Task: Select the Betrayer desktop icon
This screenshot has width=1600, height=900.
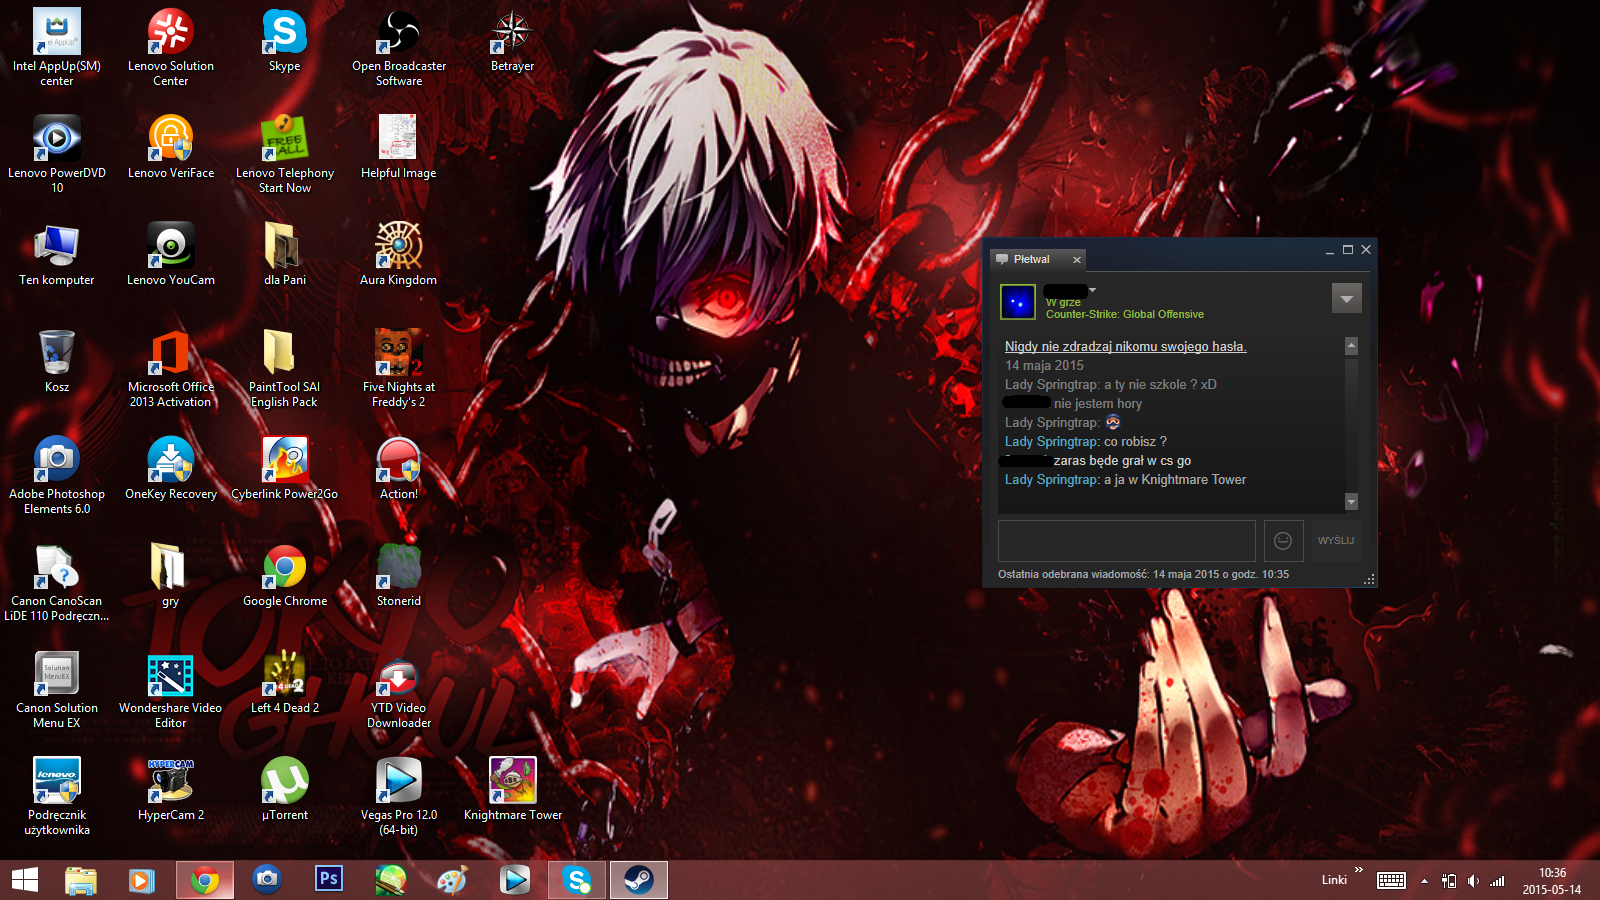Action: [x=512, y=42]
